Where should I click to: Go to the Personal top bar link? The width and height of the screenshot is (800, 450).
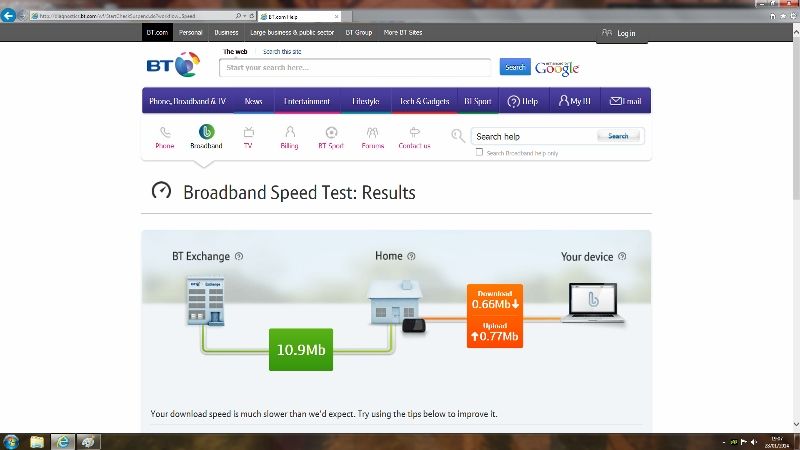pos(190,32)
